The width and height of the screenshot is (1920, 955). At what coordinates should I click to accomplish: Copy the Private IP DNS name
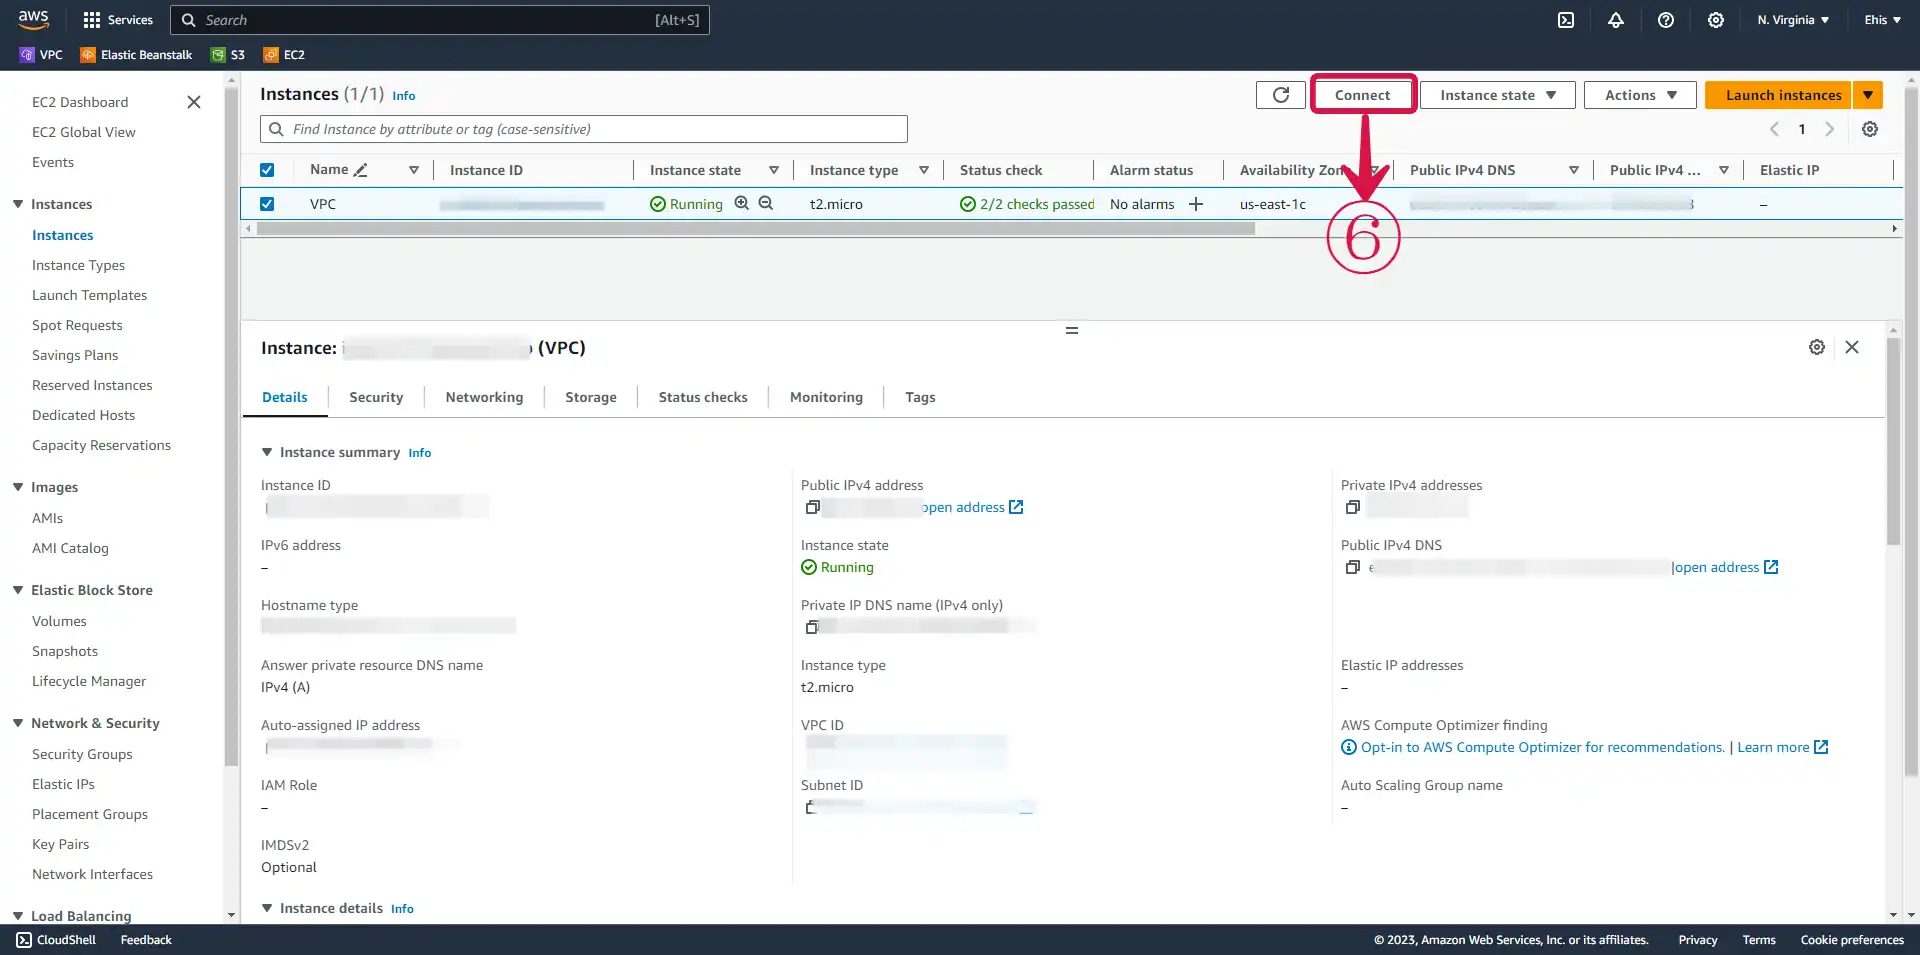pyautogui.click(x=813, y=627)
